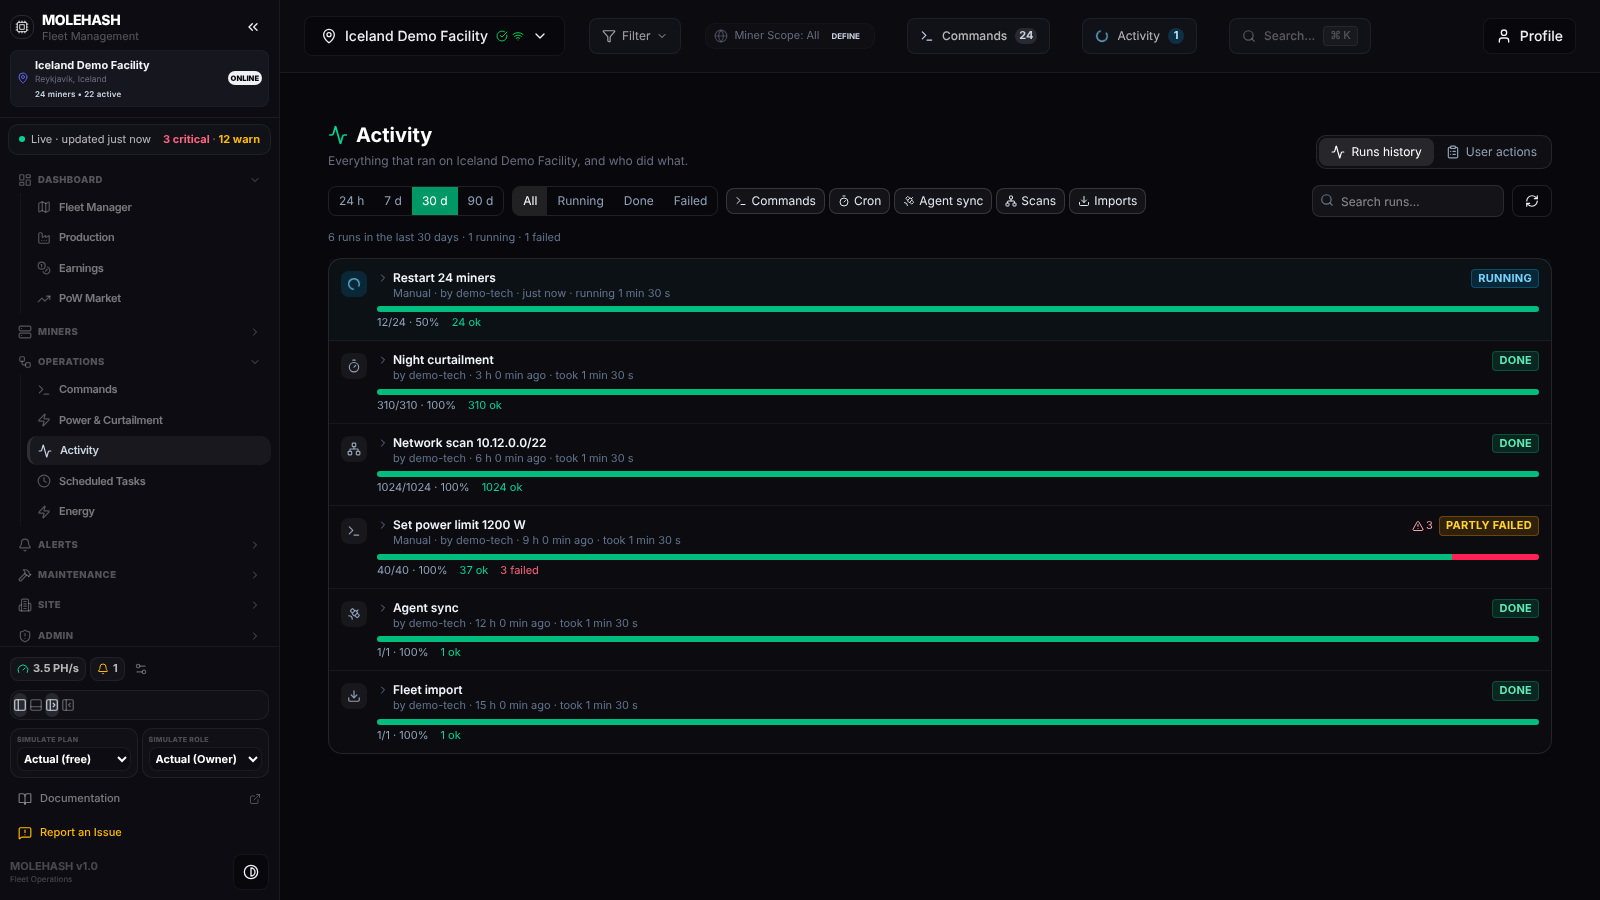Open the Filter dropdown
The image size is (1600, 900).
635,36
